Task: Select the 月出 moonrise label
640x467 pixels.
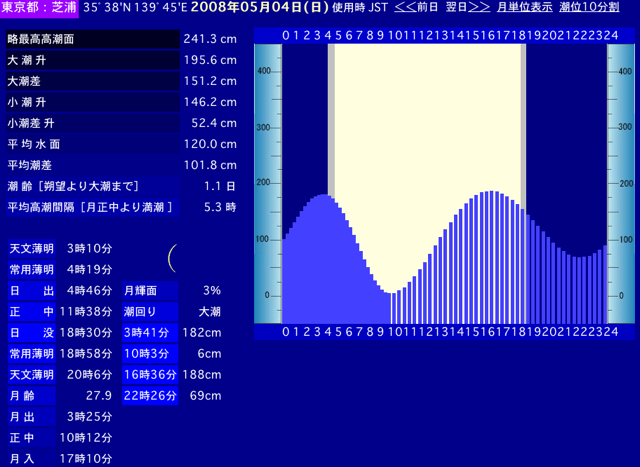Action: [31, 417]
